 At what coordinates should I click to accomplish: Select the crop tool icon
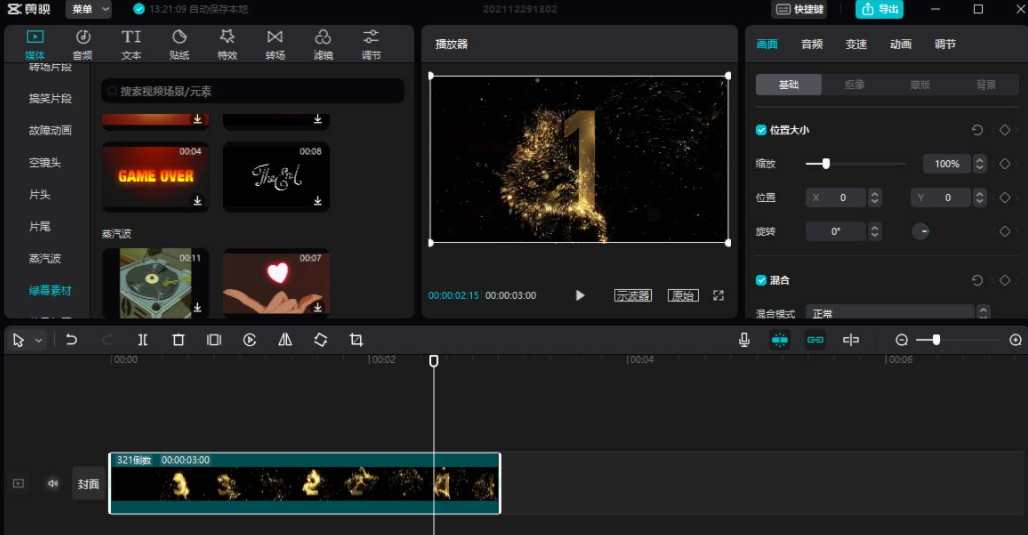point(356,340)
